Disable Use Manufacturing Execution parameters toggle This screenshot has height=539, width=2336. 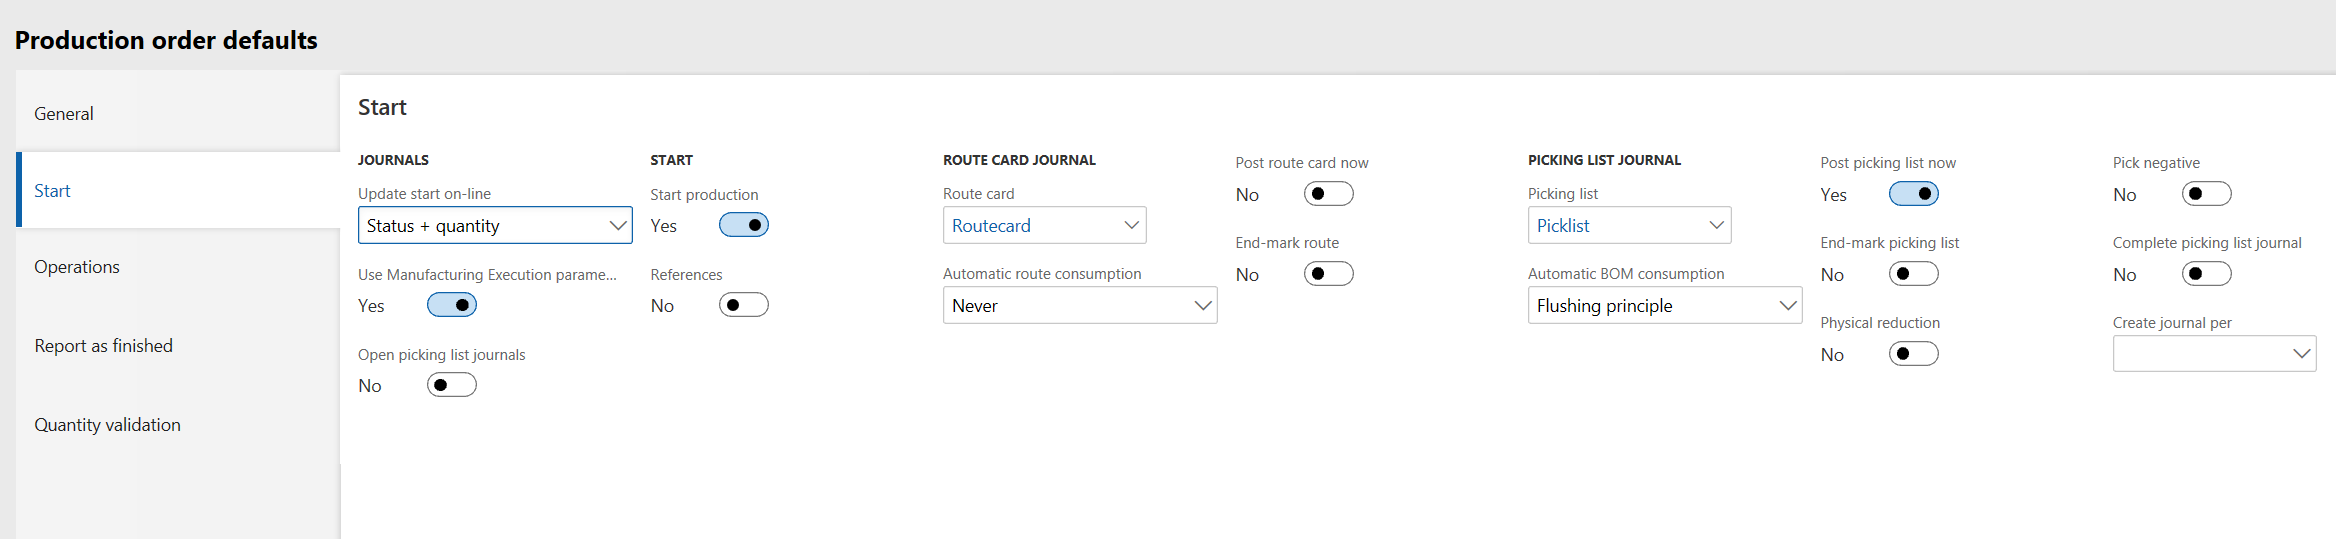451,305
